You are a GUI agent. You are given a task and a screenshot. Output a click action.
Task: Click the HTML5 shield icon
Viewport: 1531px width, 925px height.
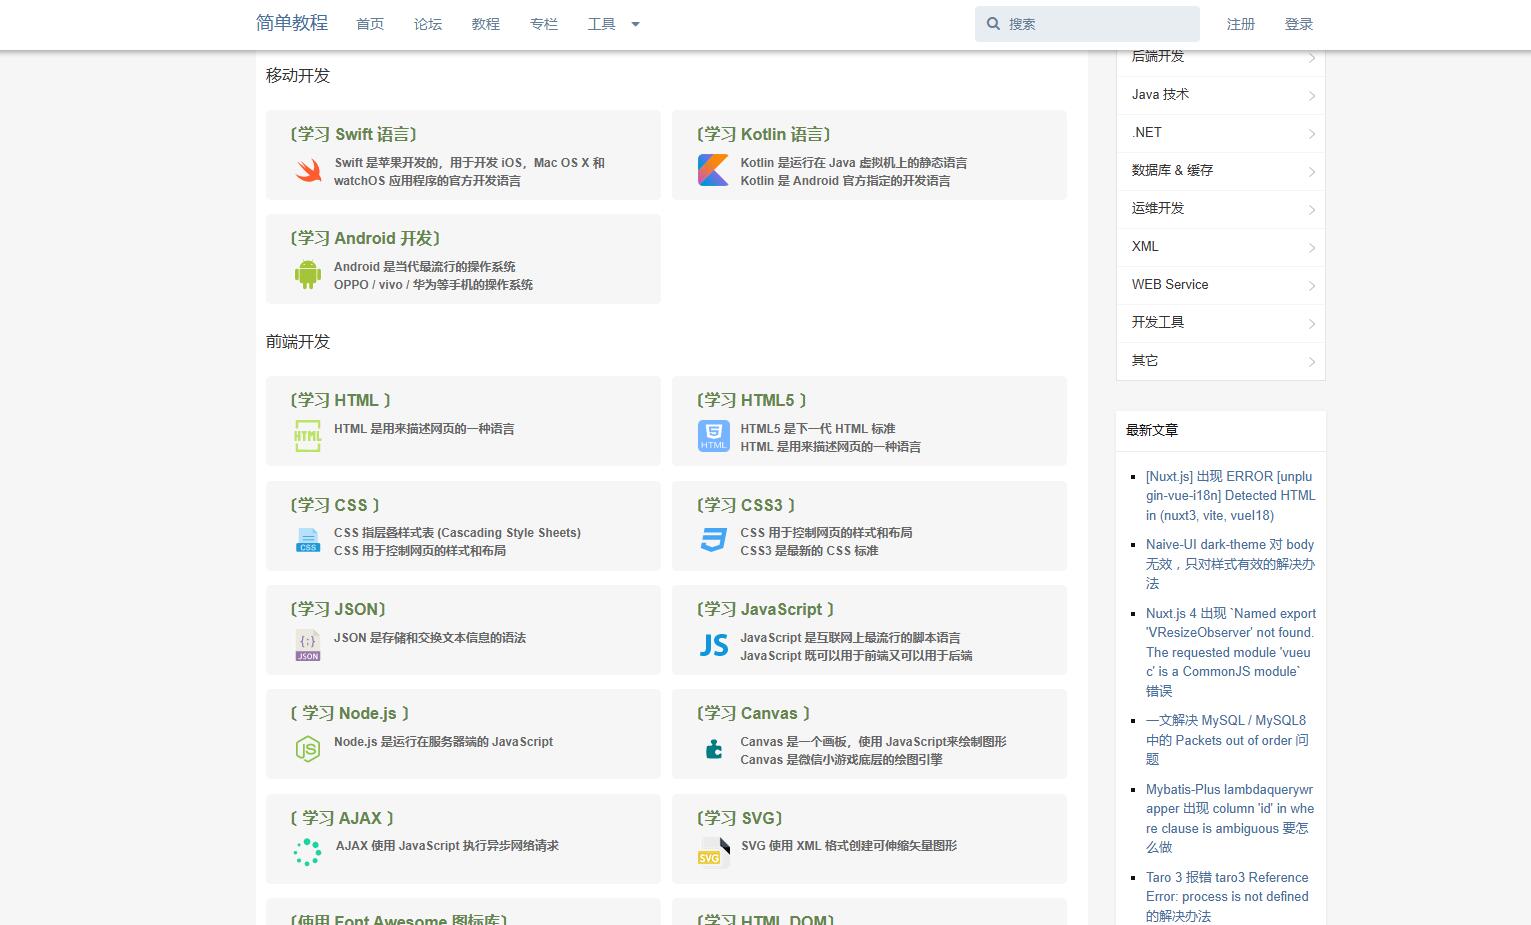(x=713, y=436)
